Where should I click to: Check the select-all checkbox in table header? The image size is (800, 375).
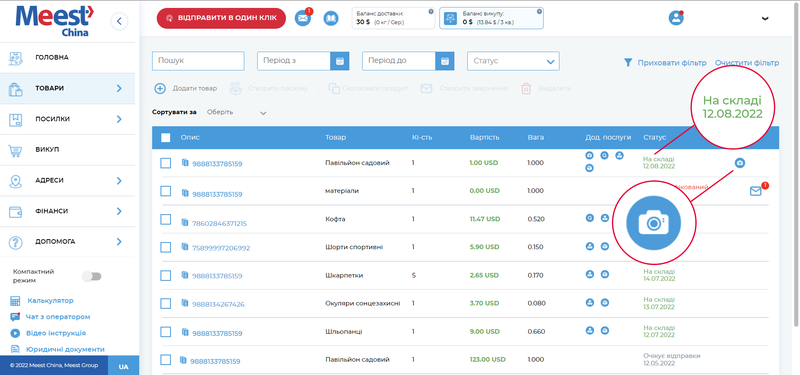(x=166, y=137)
